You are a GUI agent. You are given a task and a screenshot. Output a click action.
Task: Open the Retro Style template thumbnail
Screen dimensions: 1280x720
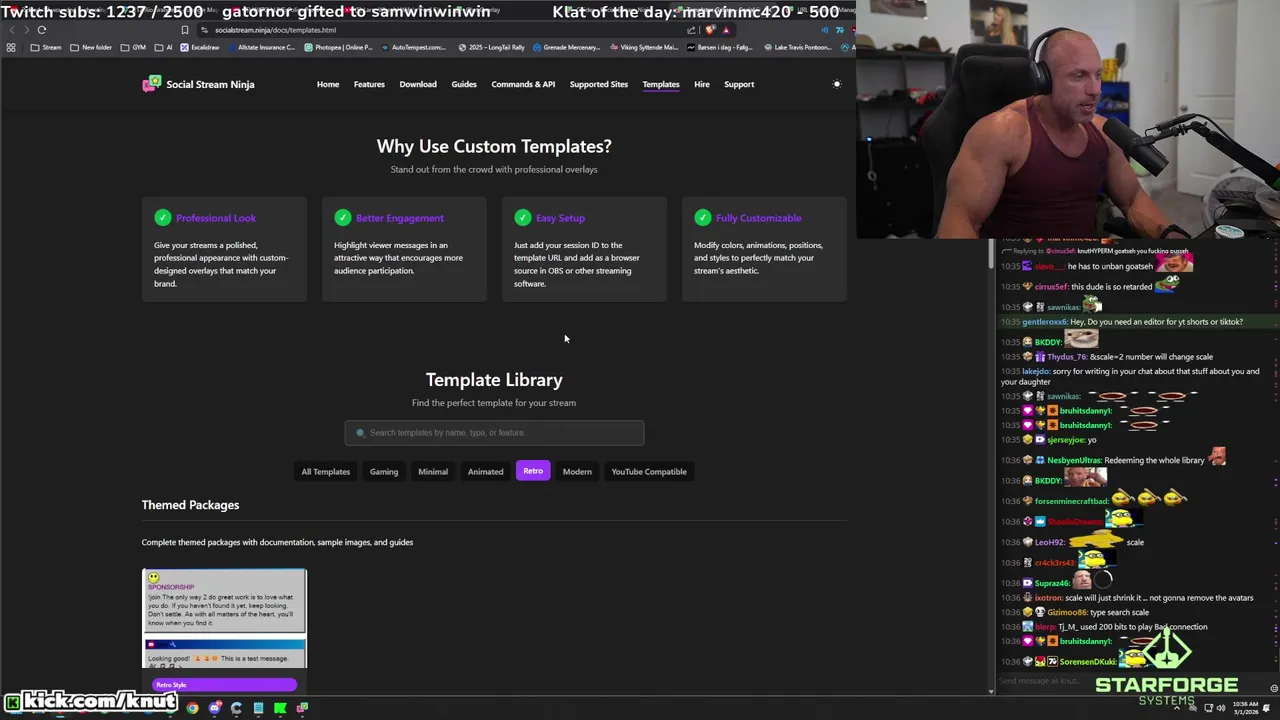coord(224,618)
